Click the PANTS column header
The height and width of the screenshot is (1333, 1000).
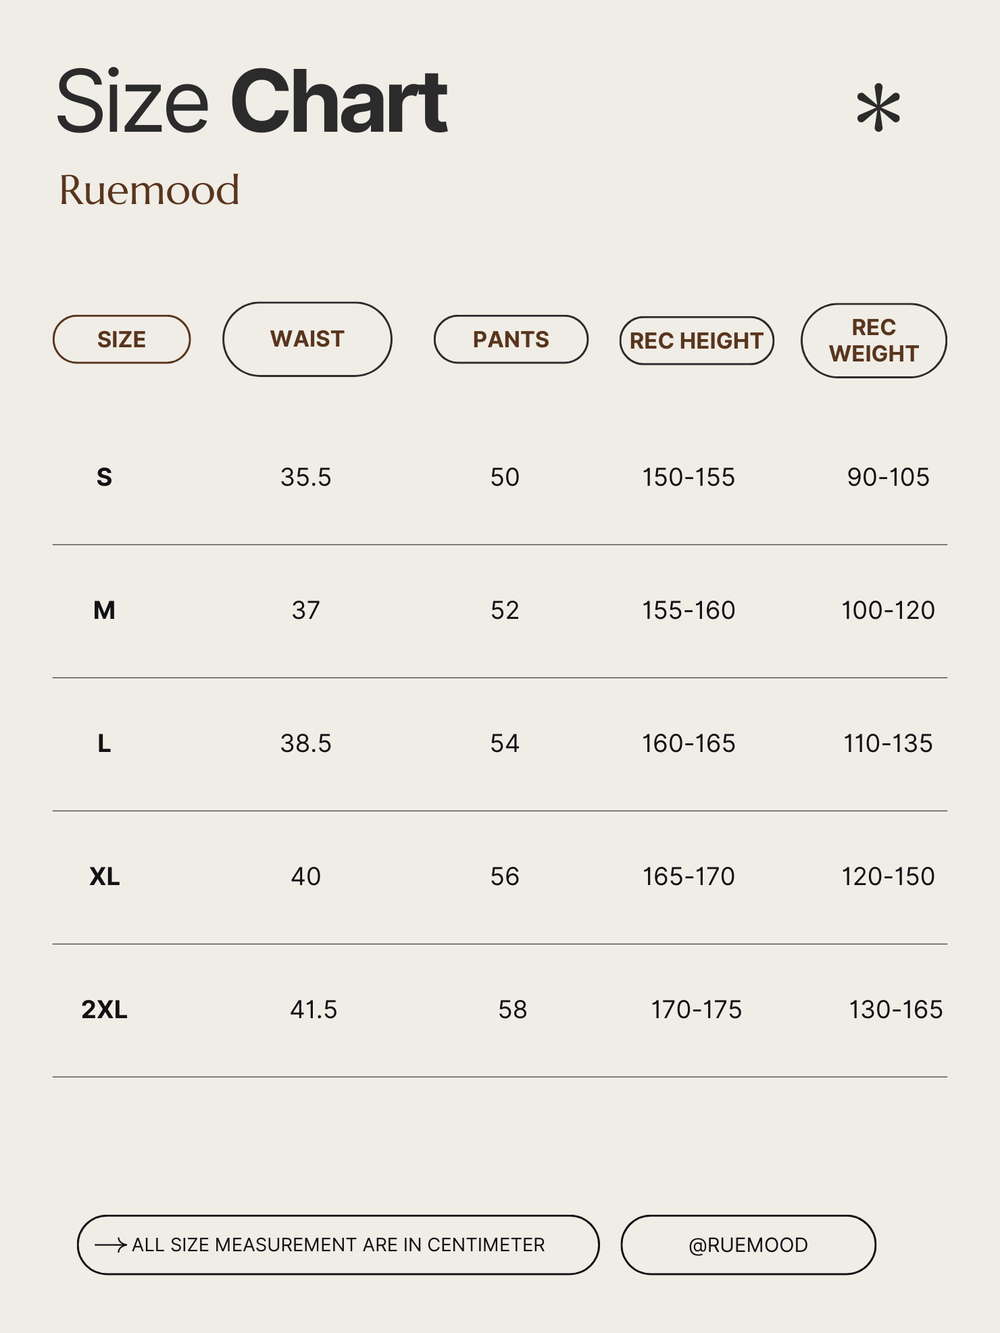(x=511, y=339)
